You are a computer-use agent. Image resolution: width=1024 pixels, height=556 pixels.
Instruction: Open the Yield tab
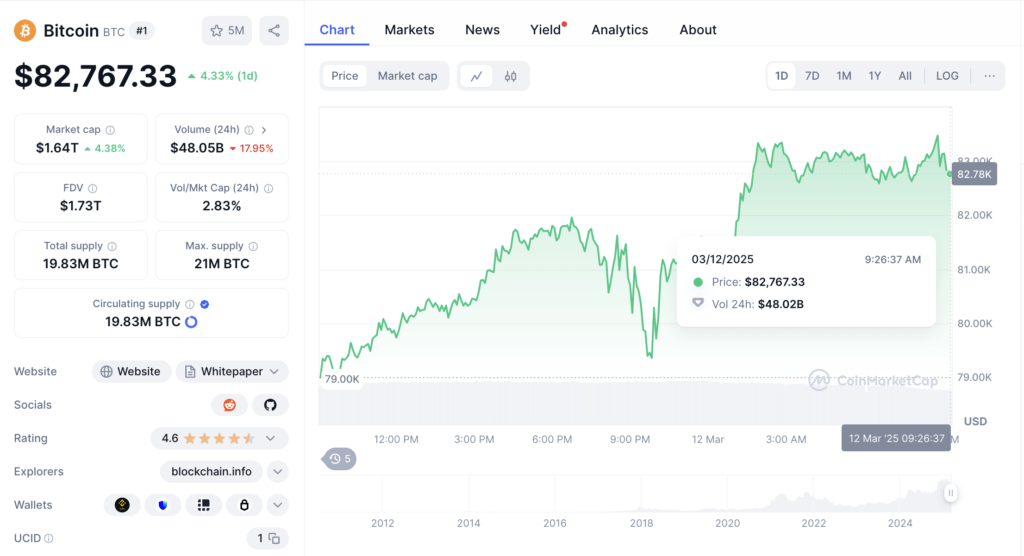(x=546, y=30)
